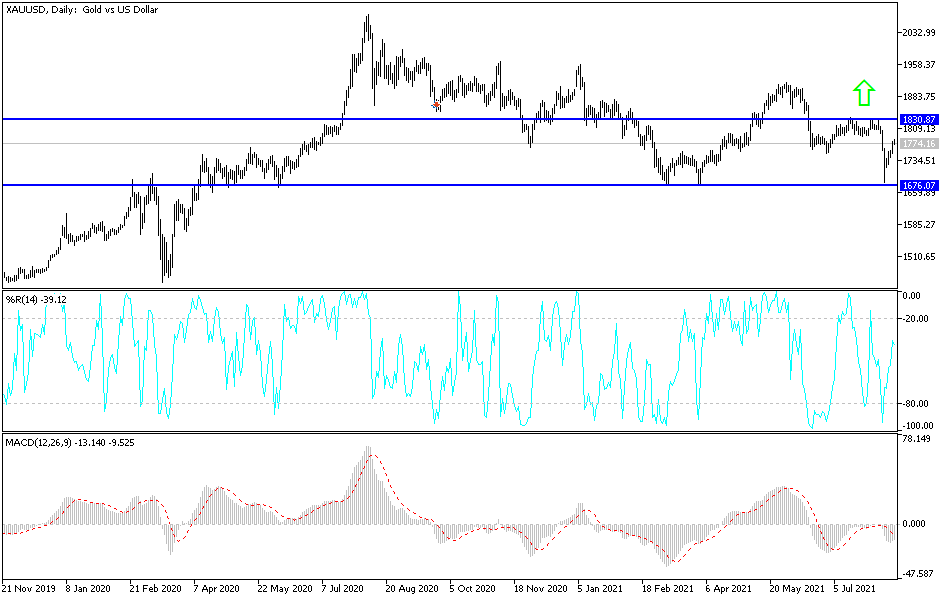Click the 8 Jan 2020 date label
Viewport: 950px width, 600px height.
[x=88, y=588]
